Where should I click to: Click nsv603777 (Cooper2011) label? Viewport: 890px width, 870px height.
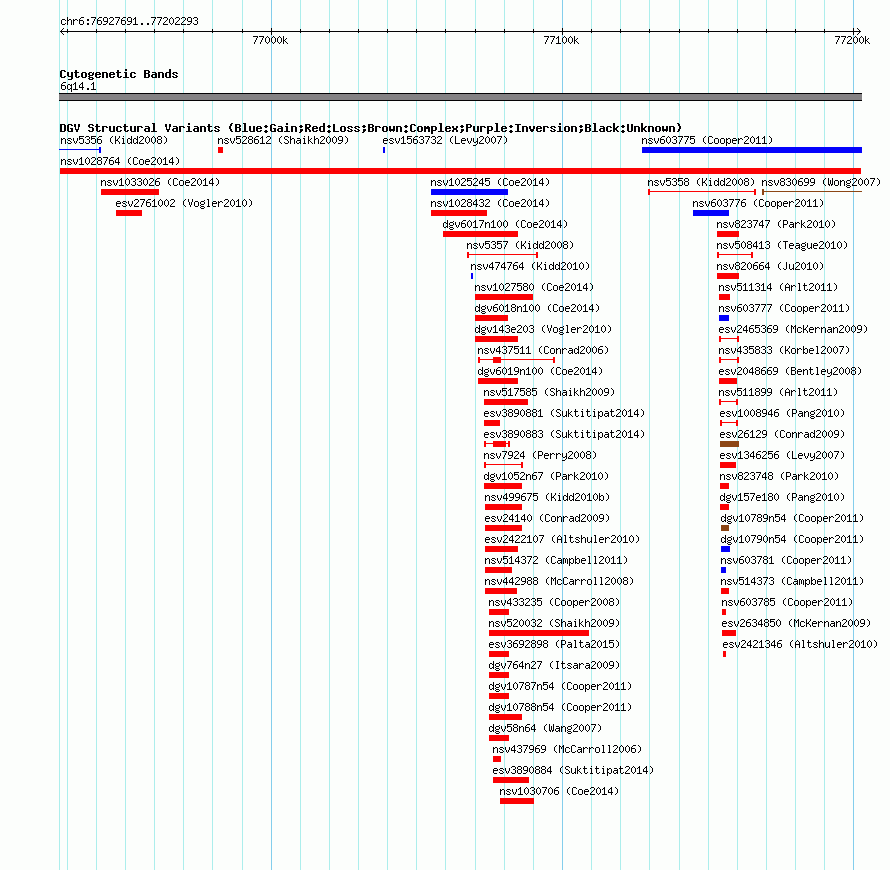[x=784, y=308]
